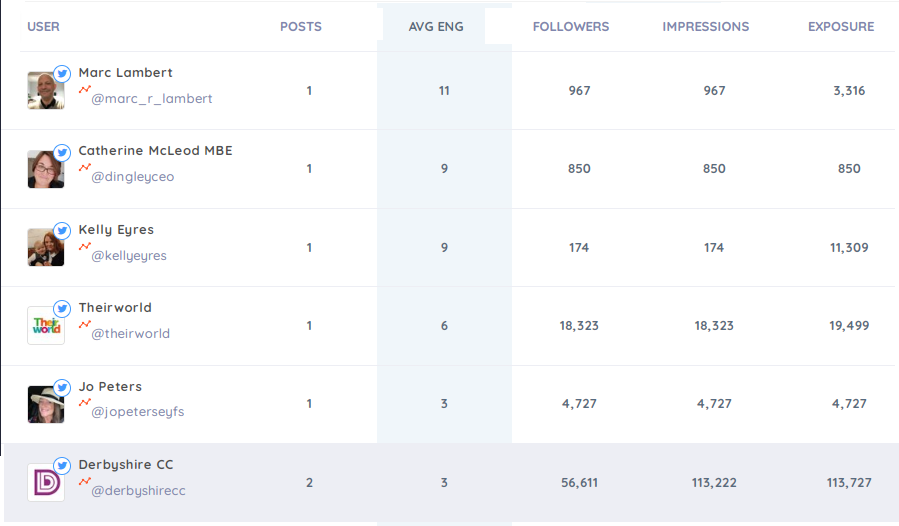Sort by EXPOSURE column header
Viewport: 899px width, 526px height.
click(841, 26)
